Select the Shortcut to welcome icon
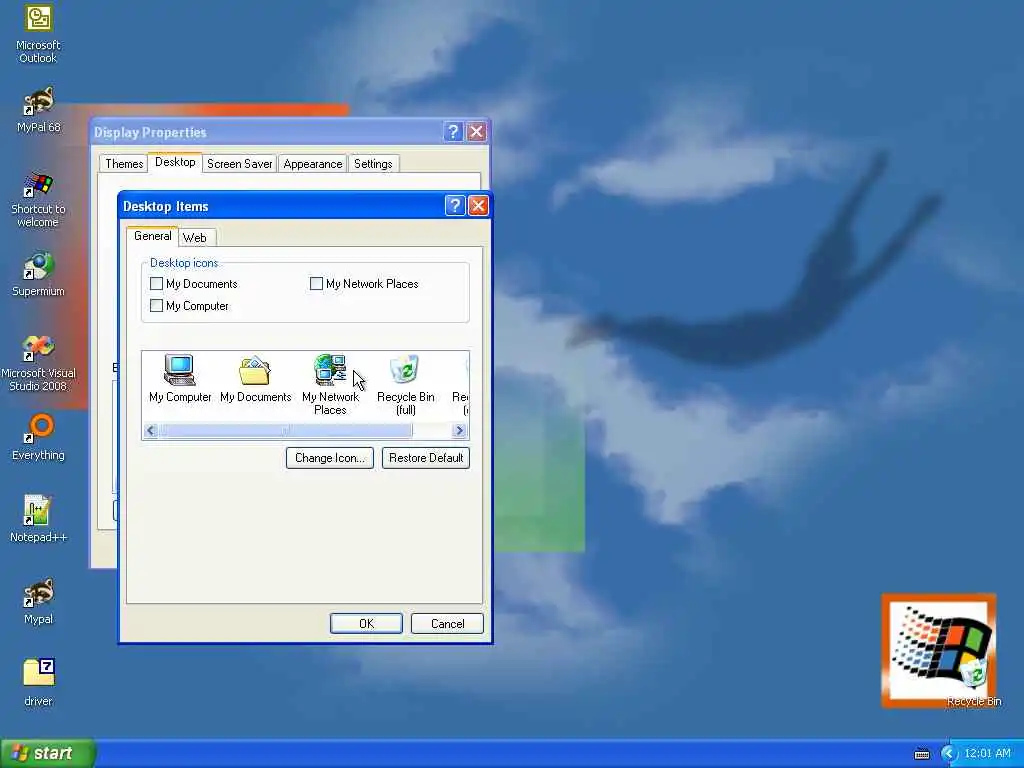The image size is (1024, 768). coord(38,200)
